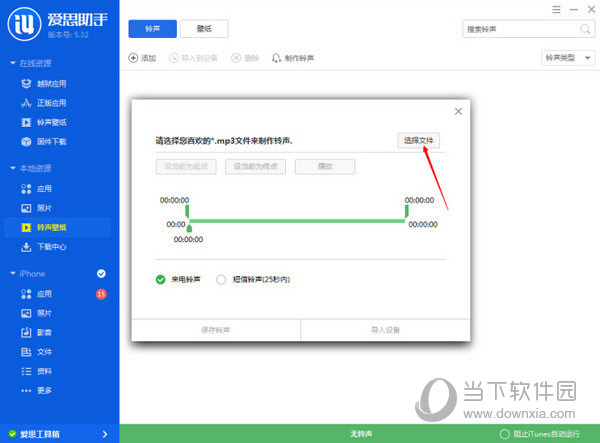Open 铃声壁纸 under 在线资源

point(44,122)
